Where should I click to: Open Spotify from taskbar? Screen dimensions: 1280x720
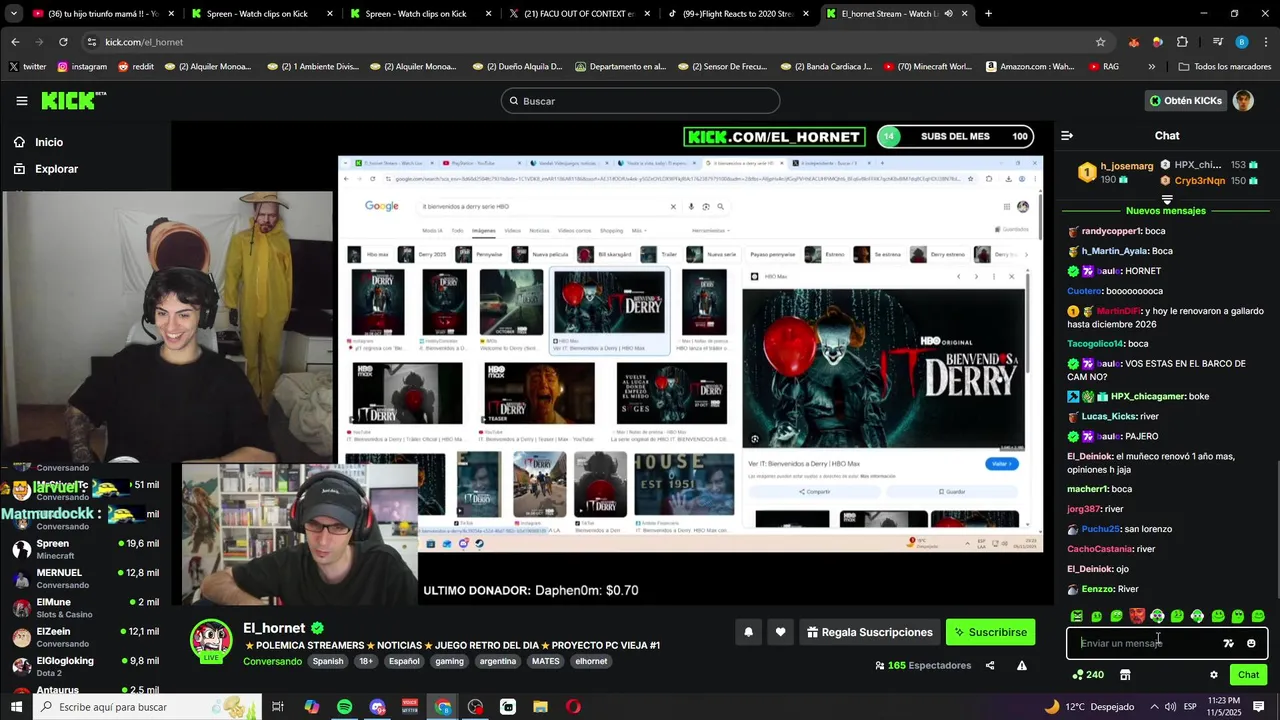pyautogui.click(x=344, y=707)
